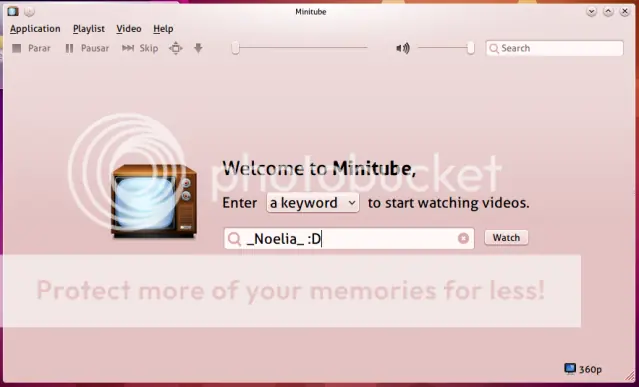This screenshot has width=639, height=387.
Task: Minimize the Minitube window
Action: [x=591, y=12]
